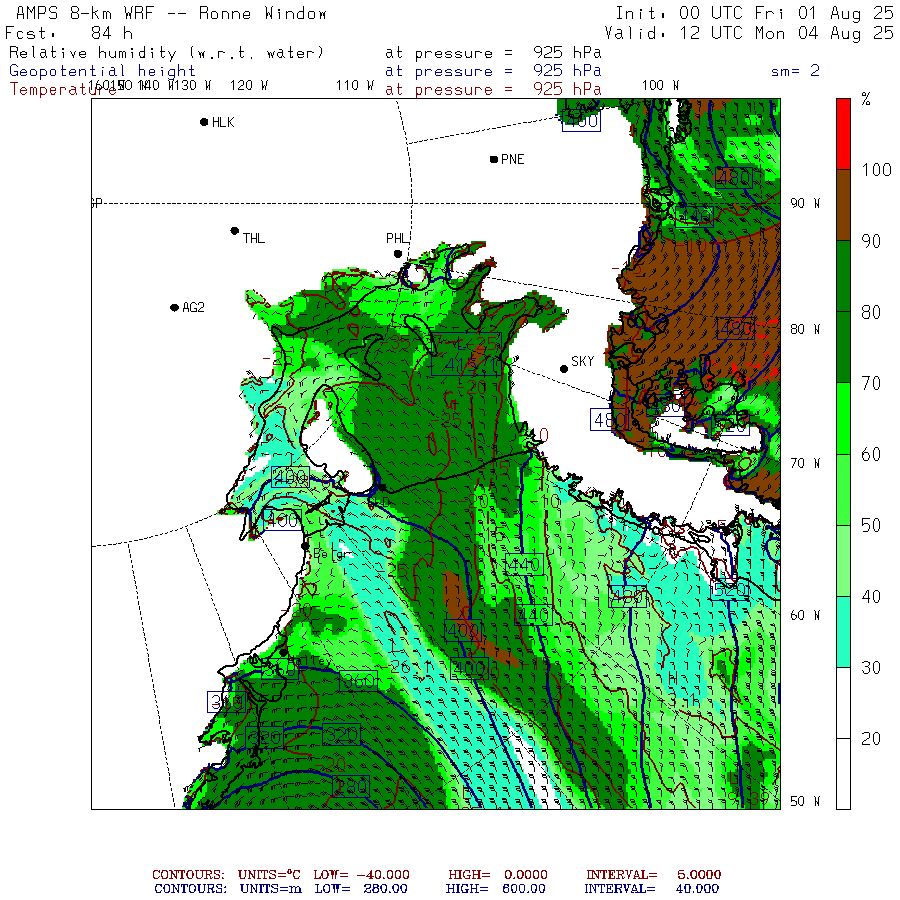Click the black 'at pressure = 925 hPa' text
900x900 pixels.
coord(493,53)
